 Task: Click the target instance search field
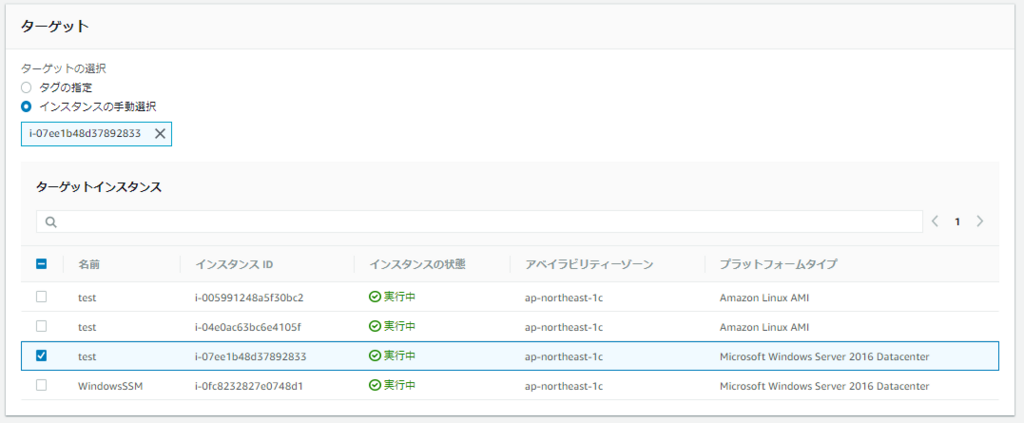point(479,222)
